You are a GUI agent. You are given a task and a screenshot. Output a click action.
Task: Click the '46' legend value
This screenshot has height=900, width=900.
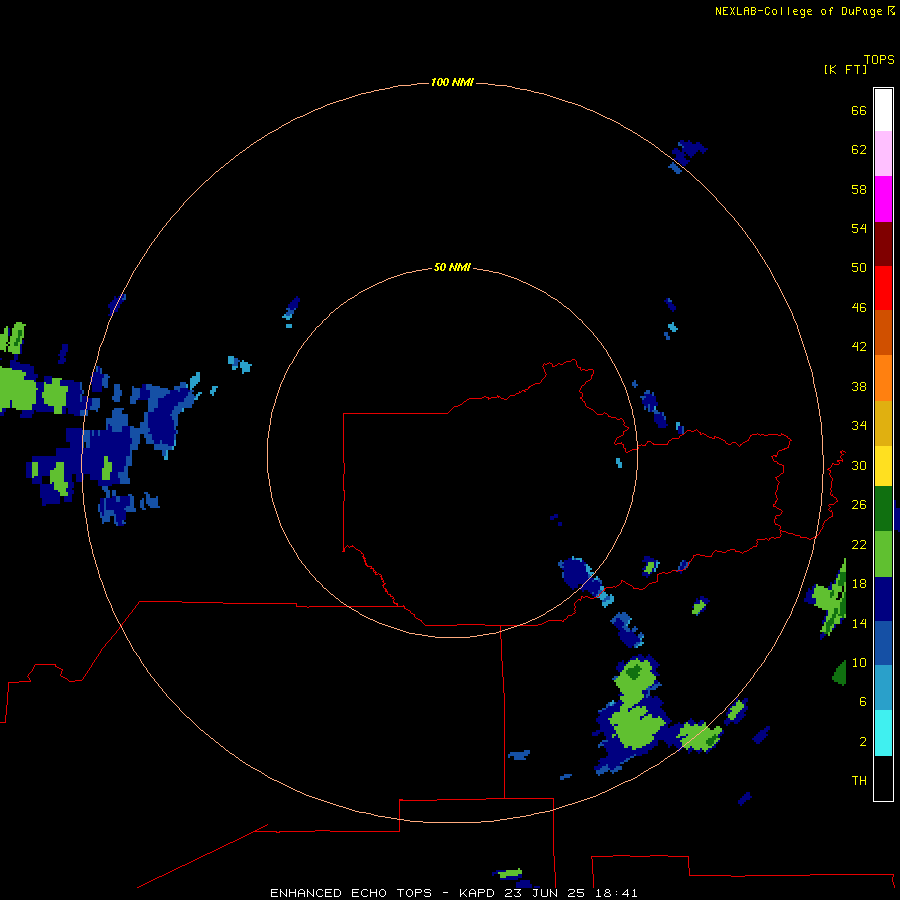[x=859, y=307]
